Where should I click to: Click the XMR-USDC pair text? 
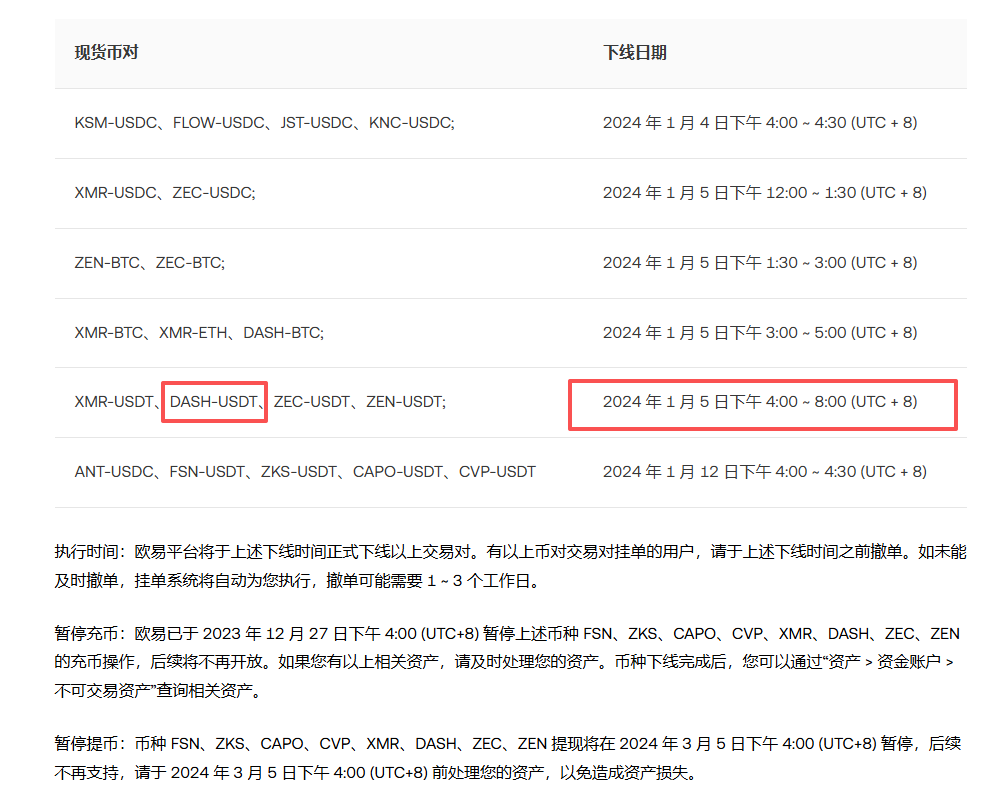pos(116,193)
